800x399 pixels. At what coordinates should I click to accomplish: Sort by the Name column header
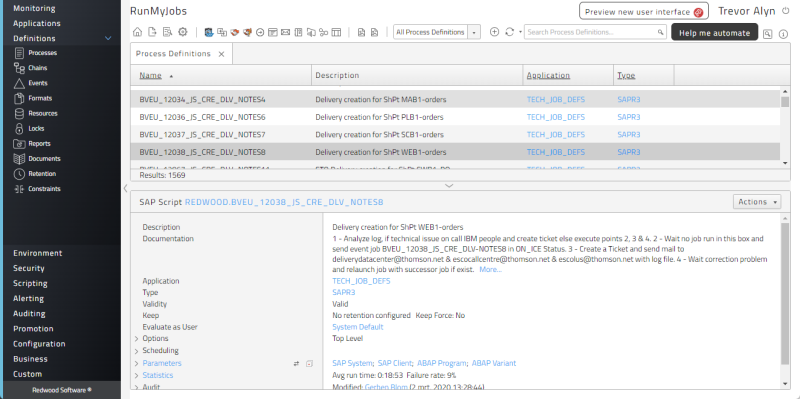(151, 76)
